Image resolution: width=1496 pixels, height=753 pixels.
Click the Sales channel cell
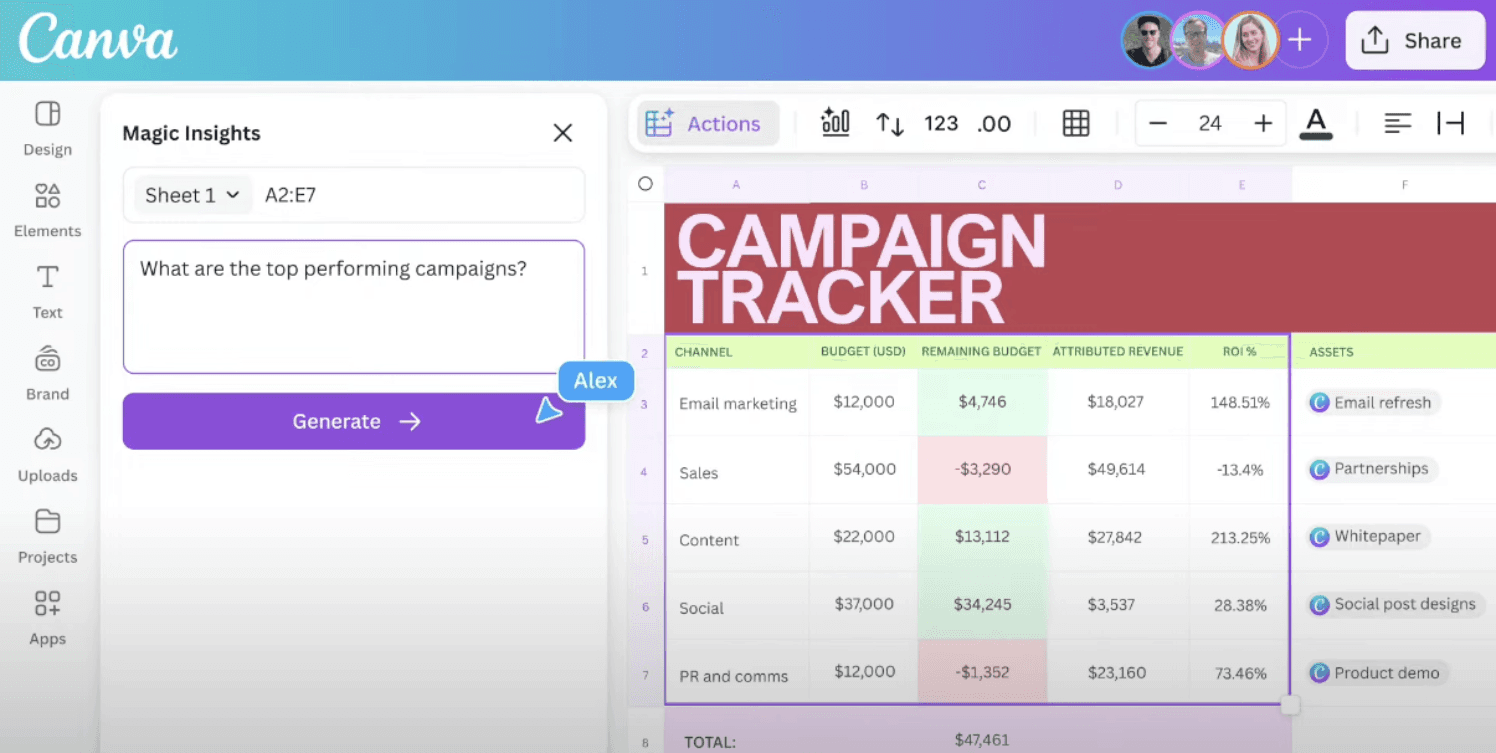click(738, 471)
